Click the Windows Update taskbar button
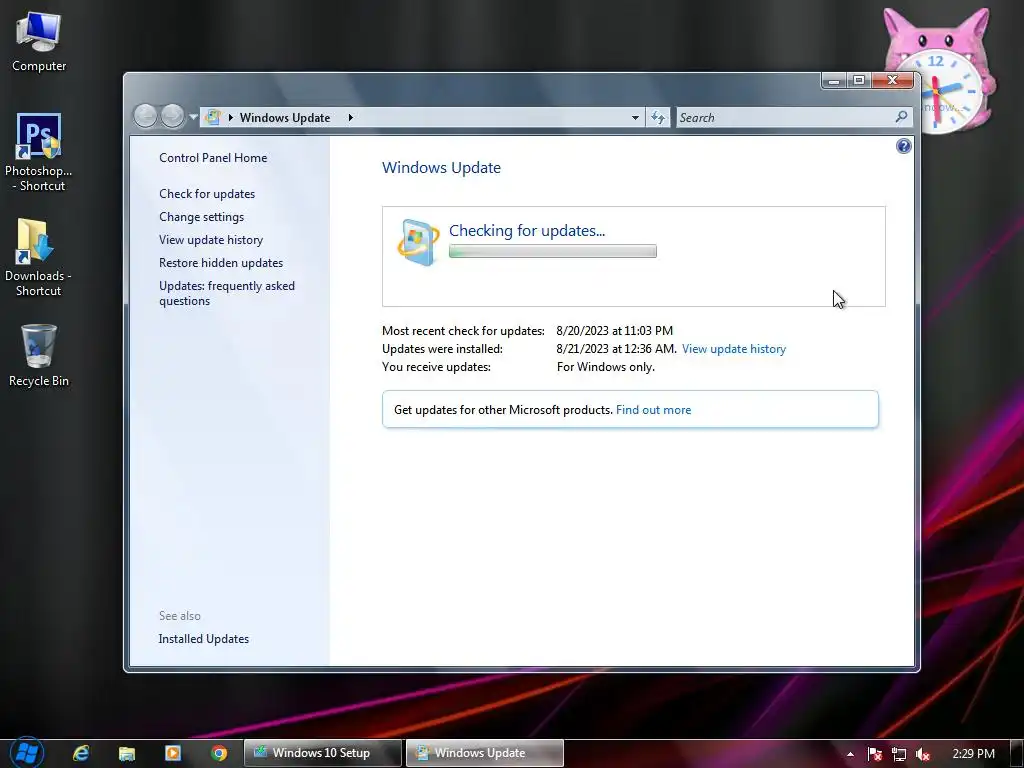Viewport: 1024px width, 768px height. [485, 753]
